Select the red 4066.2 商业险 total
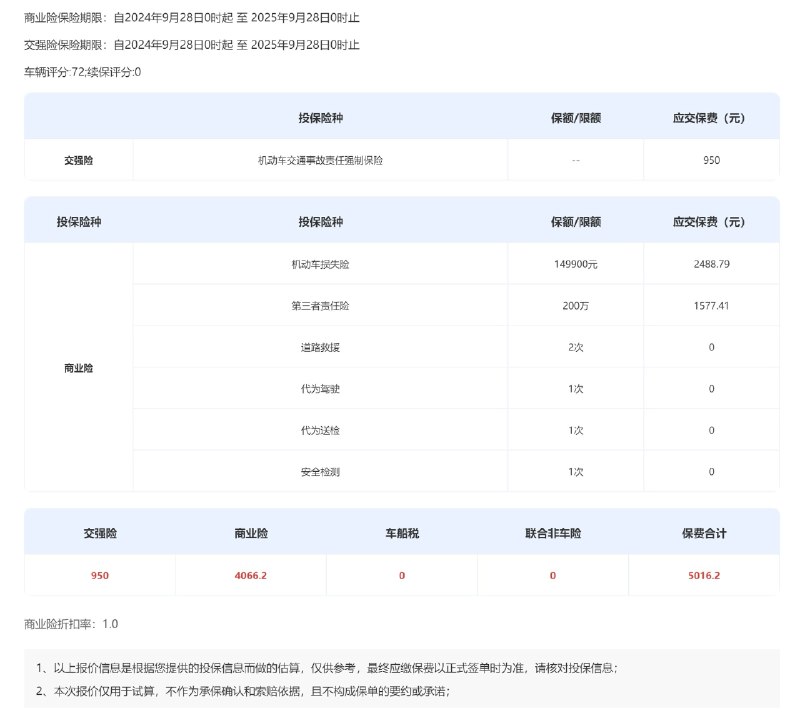The image size is (800, 723). [x=251, y=576]
